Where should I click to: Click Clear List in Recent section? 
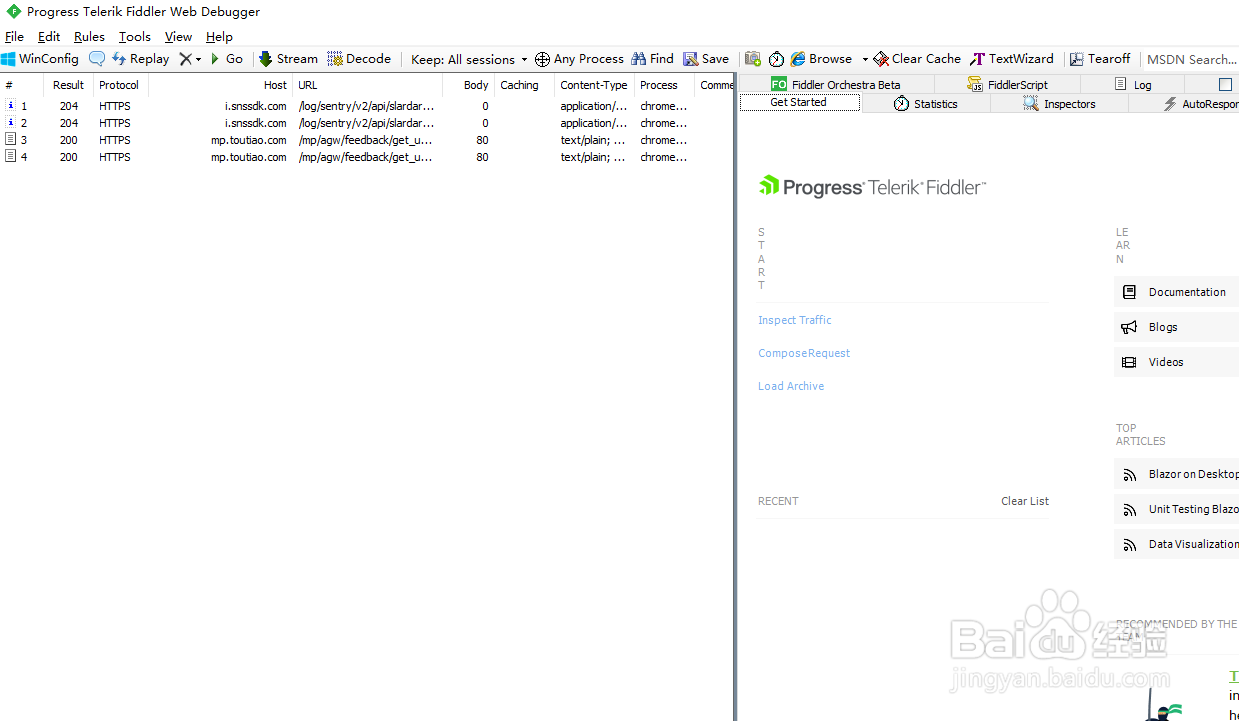pos(1025,501)
